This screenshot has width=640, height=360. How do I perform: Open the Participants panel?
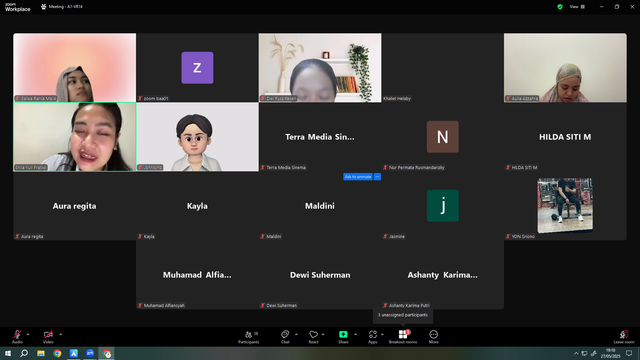point(249,337)
